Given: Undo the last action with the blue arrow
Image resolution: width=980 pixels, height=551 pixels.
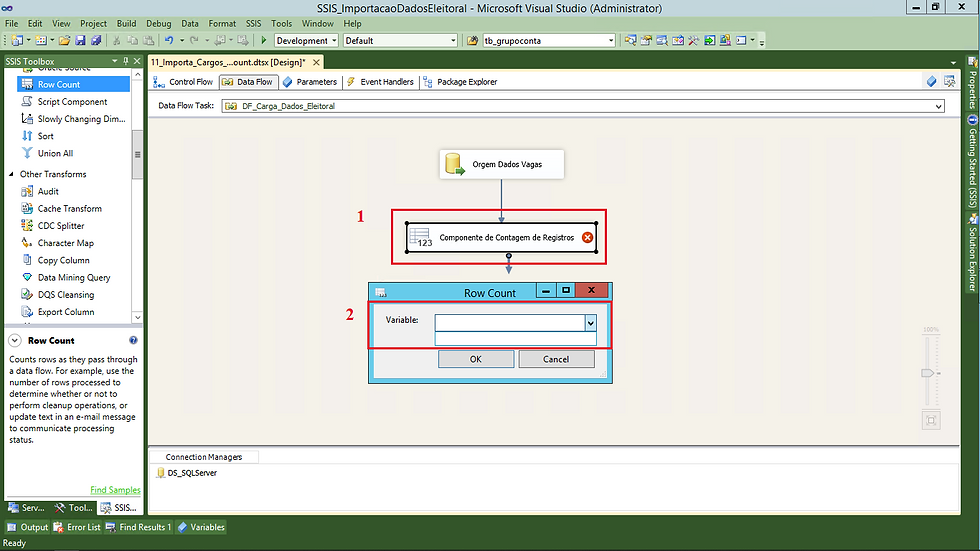Looking at the screenshot, I should point(169,41).
